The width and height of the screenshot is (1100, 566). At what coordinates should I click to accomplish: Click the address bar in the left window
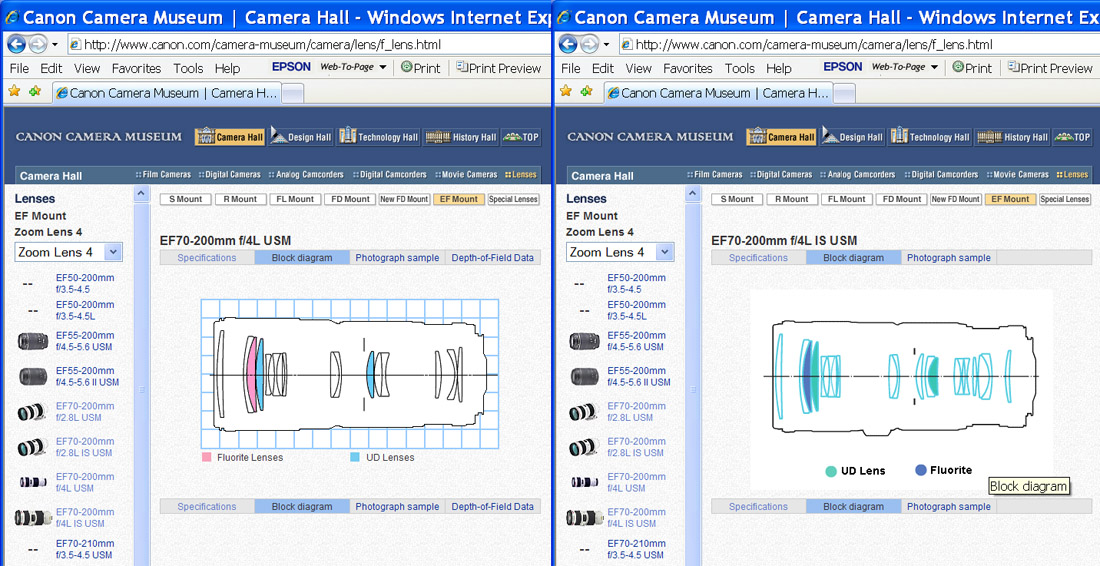pos(309,45)
